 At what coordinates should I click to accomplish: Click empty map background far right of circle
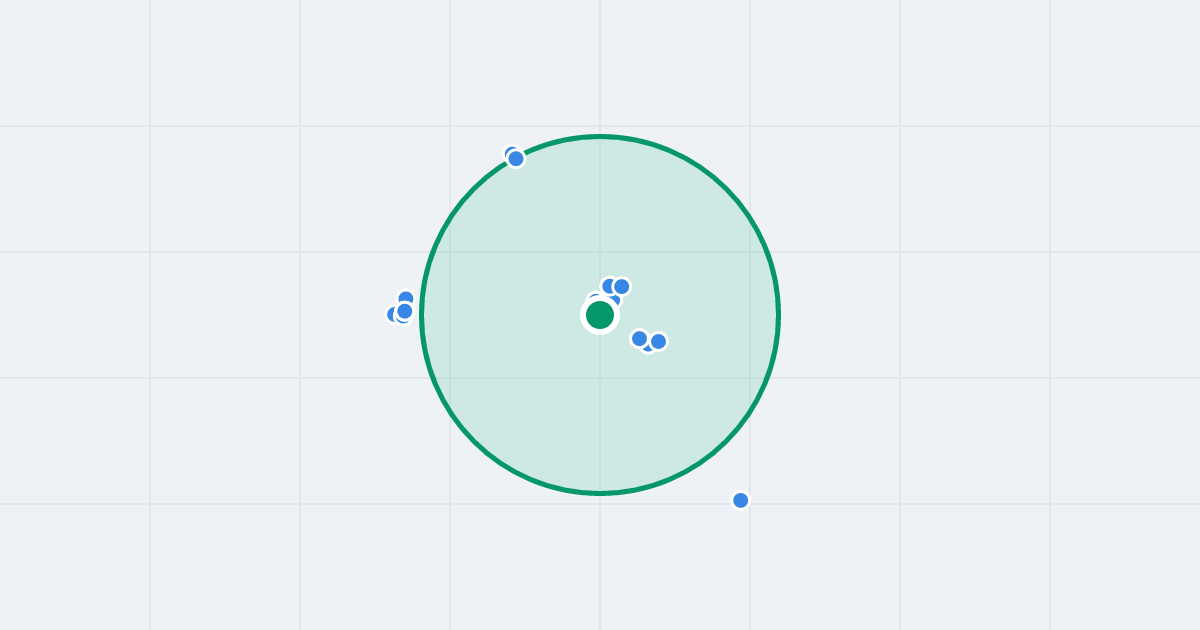[x=1000, y=315]
